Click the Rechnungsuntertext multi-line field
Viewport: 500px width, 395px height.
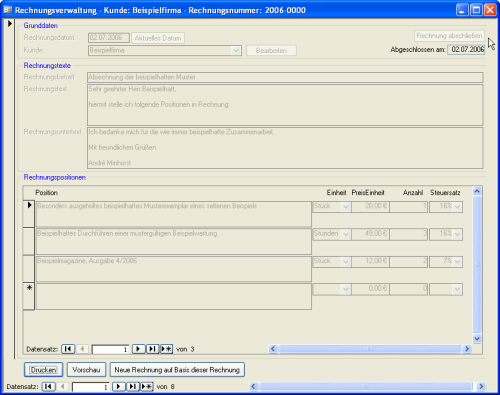(285, 148)
